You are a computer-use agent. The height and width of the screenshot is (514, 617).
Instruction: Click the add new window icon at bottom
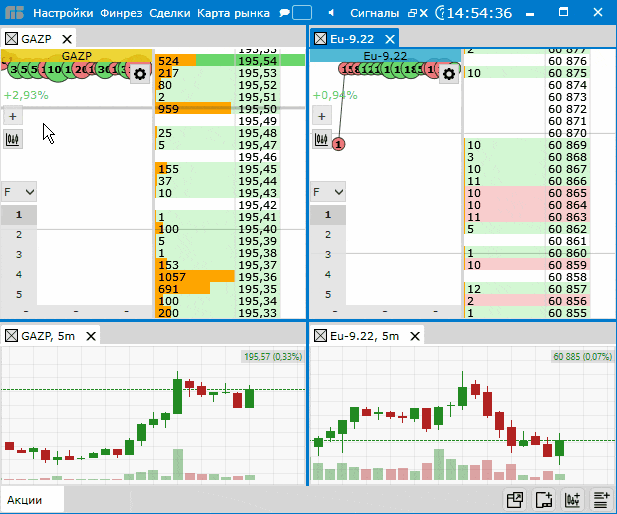(544, 499)
